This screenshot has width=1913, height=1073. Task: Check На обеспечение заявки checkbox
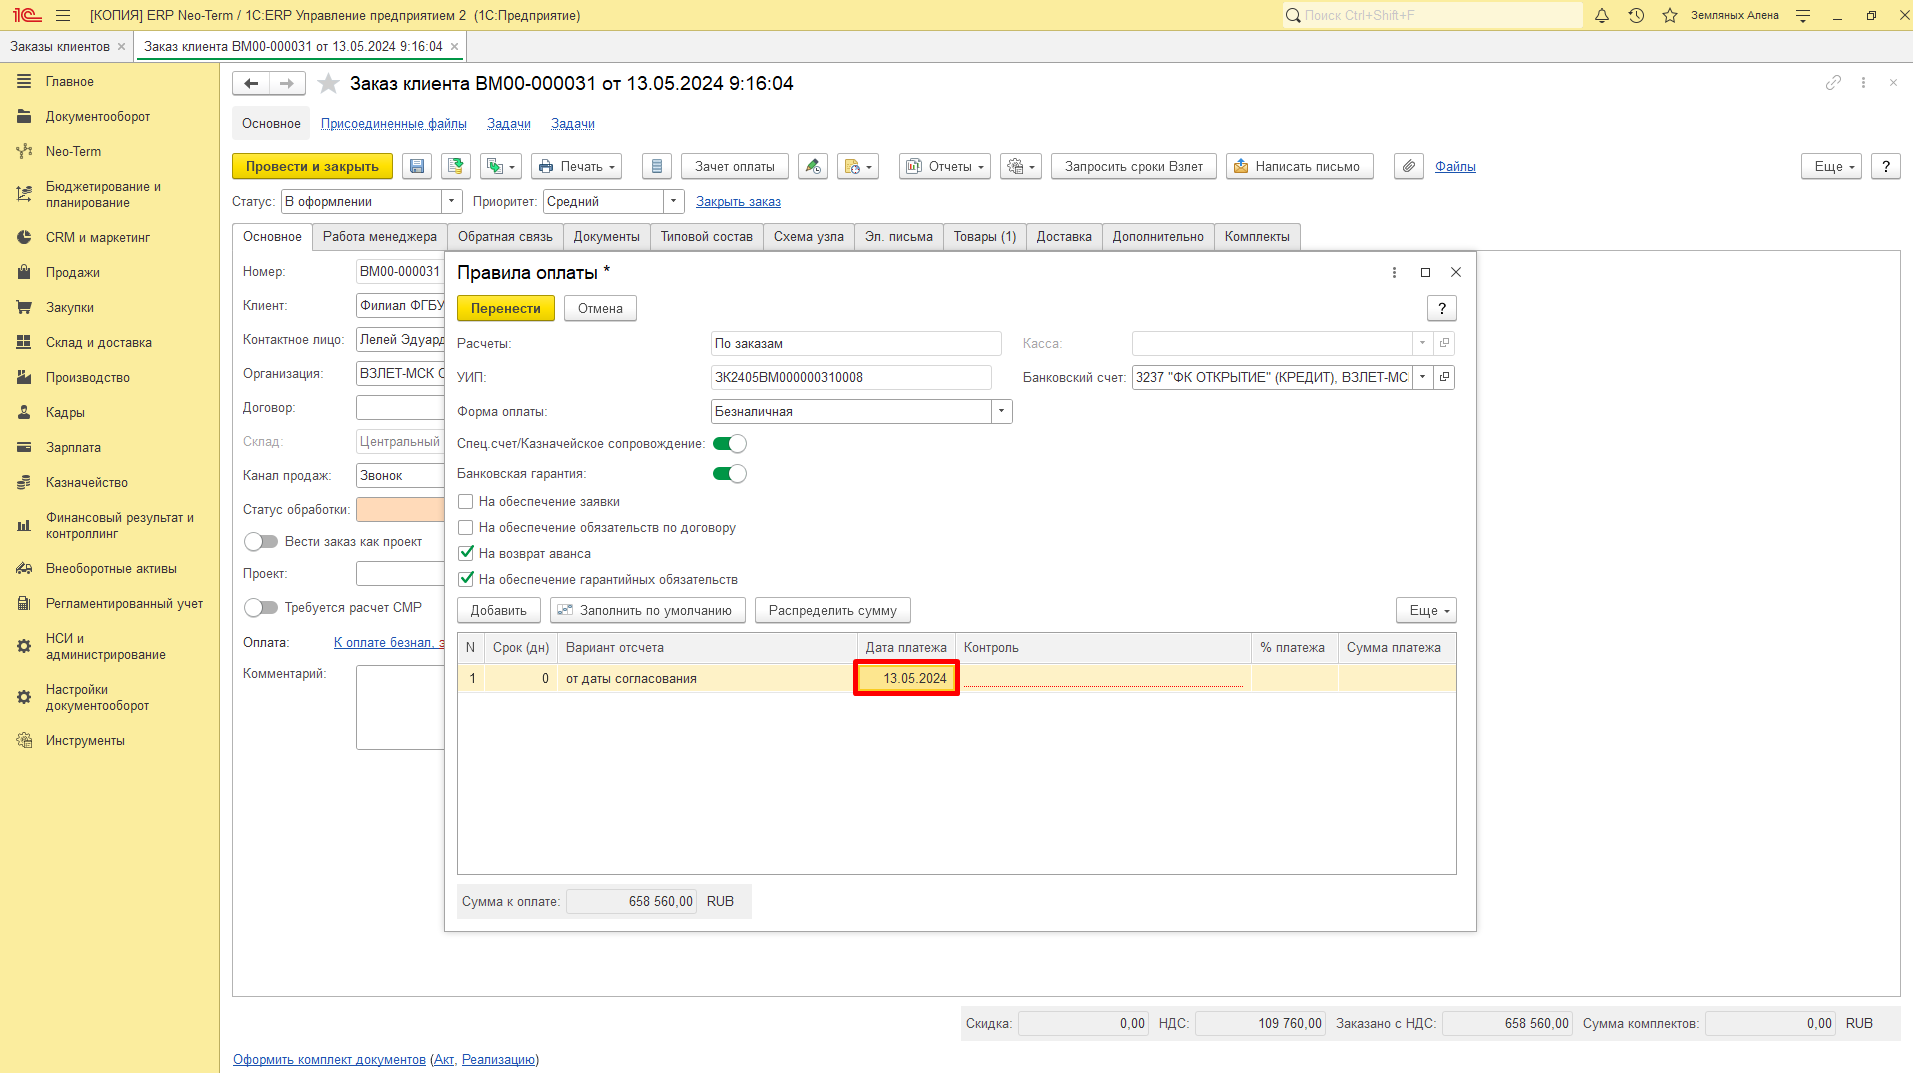(x=466, y=502)
